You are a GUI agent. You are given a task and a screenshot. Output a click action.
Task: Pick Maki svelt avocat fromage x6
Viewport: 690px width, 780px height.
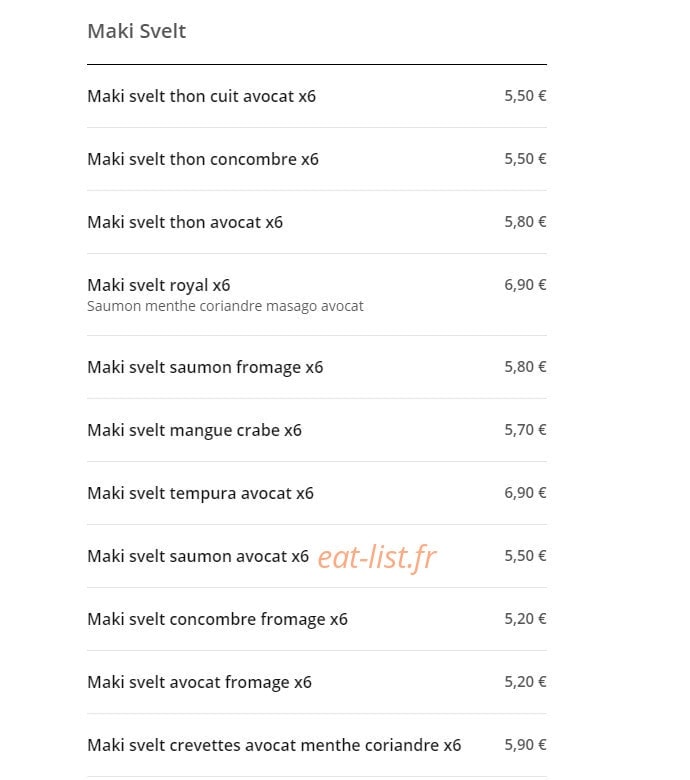pos(199,682)
